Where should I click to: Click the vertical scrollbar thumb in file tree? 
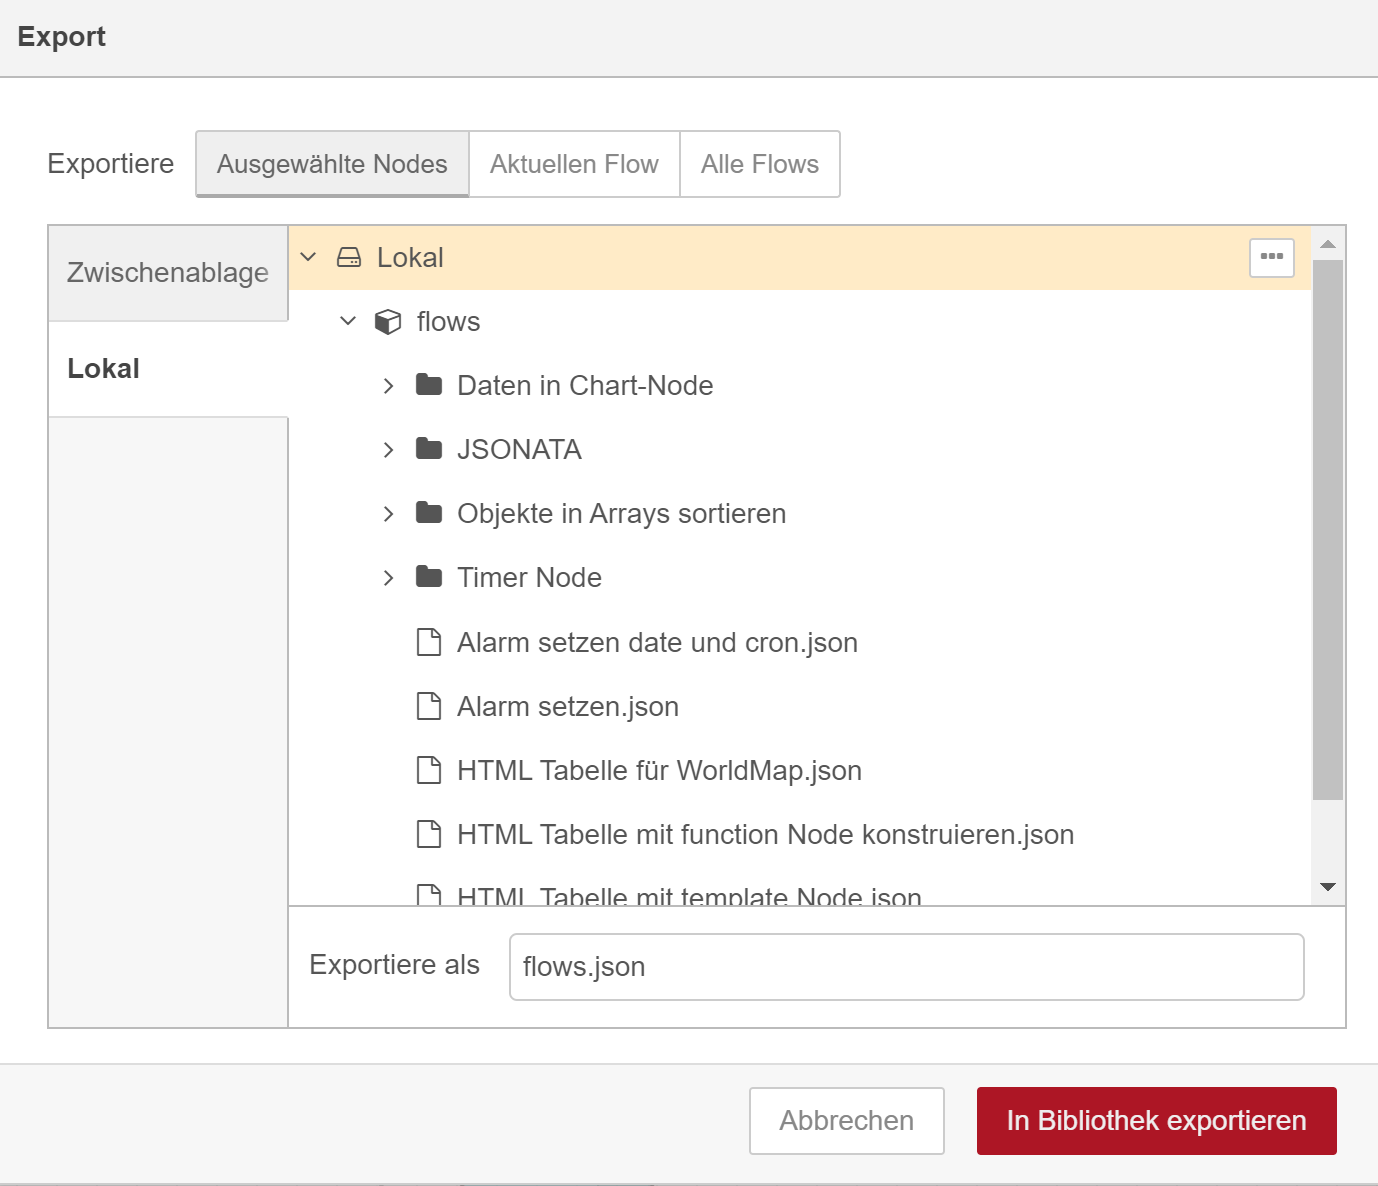pyautogui.click(x=1328, y=530)
